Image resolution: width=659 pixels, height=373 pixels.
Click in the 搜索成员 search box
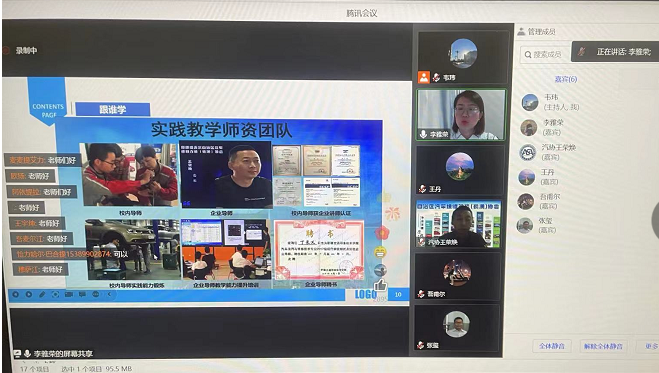pos(545,54)
